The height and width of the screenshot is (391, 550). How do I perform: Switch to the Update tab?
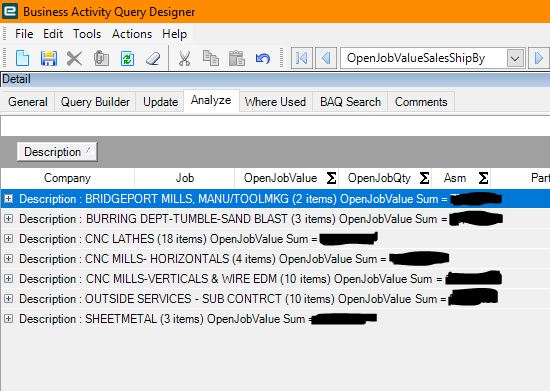pyautogui.click(x=160, y=102)
